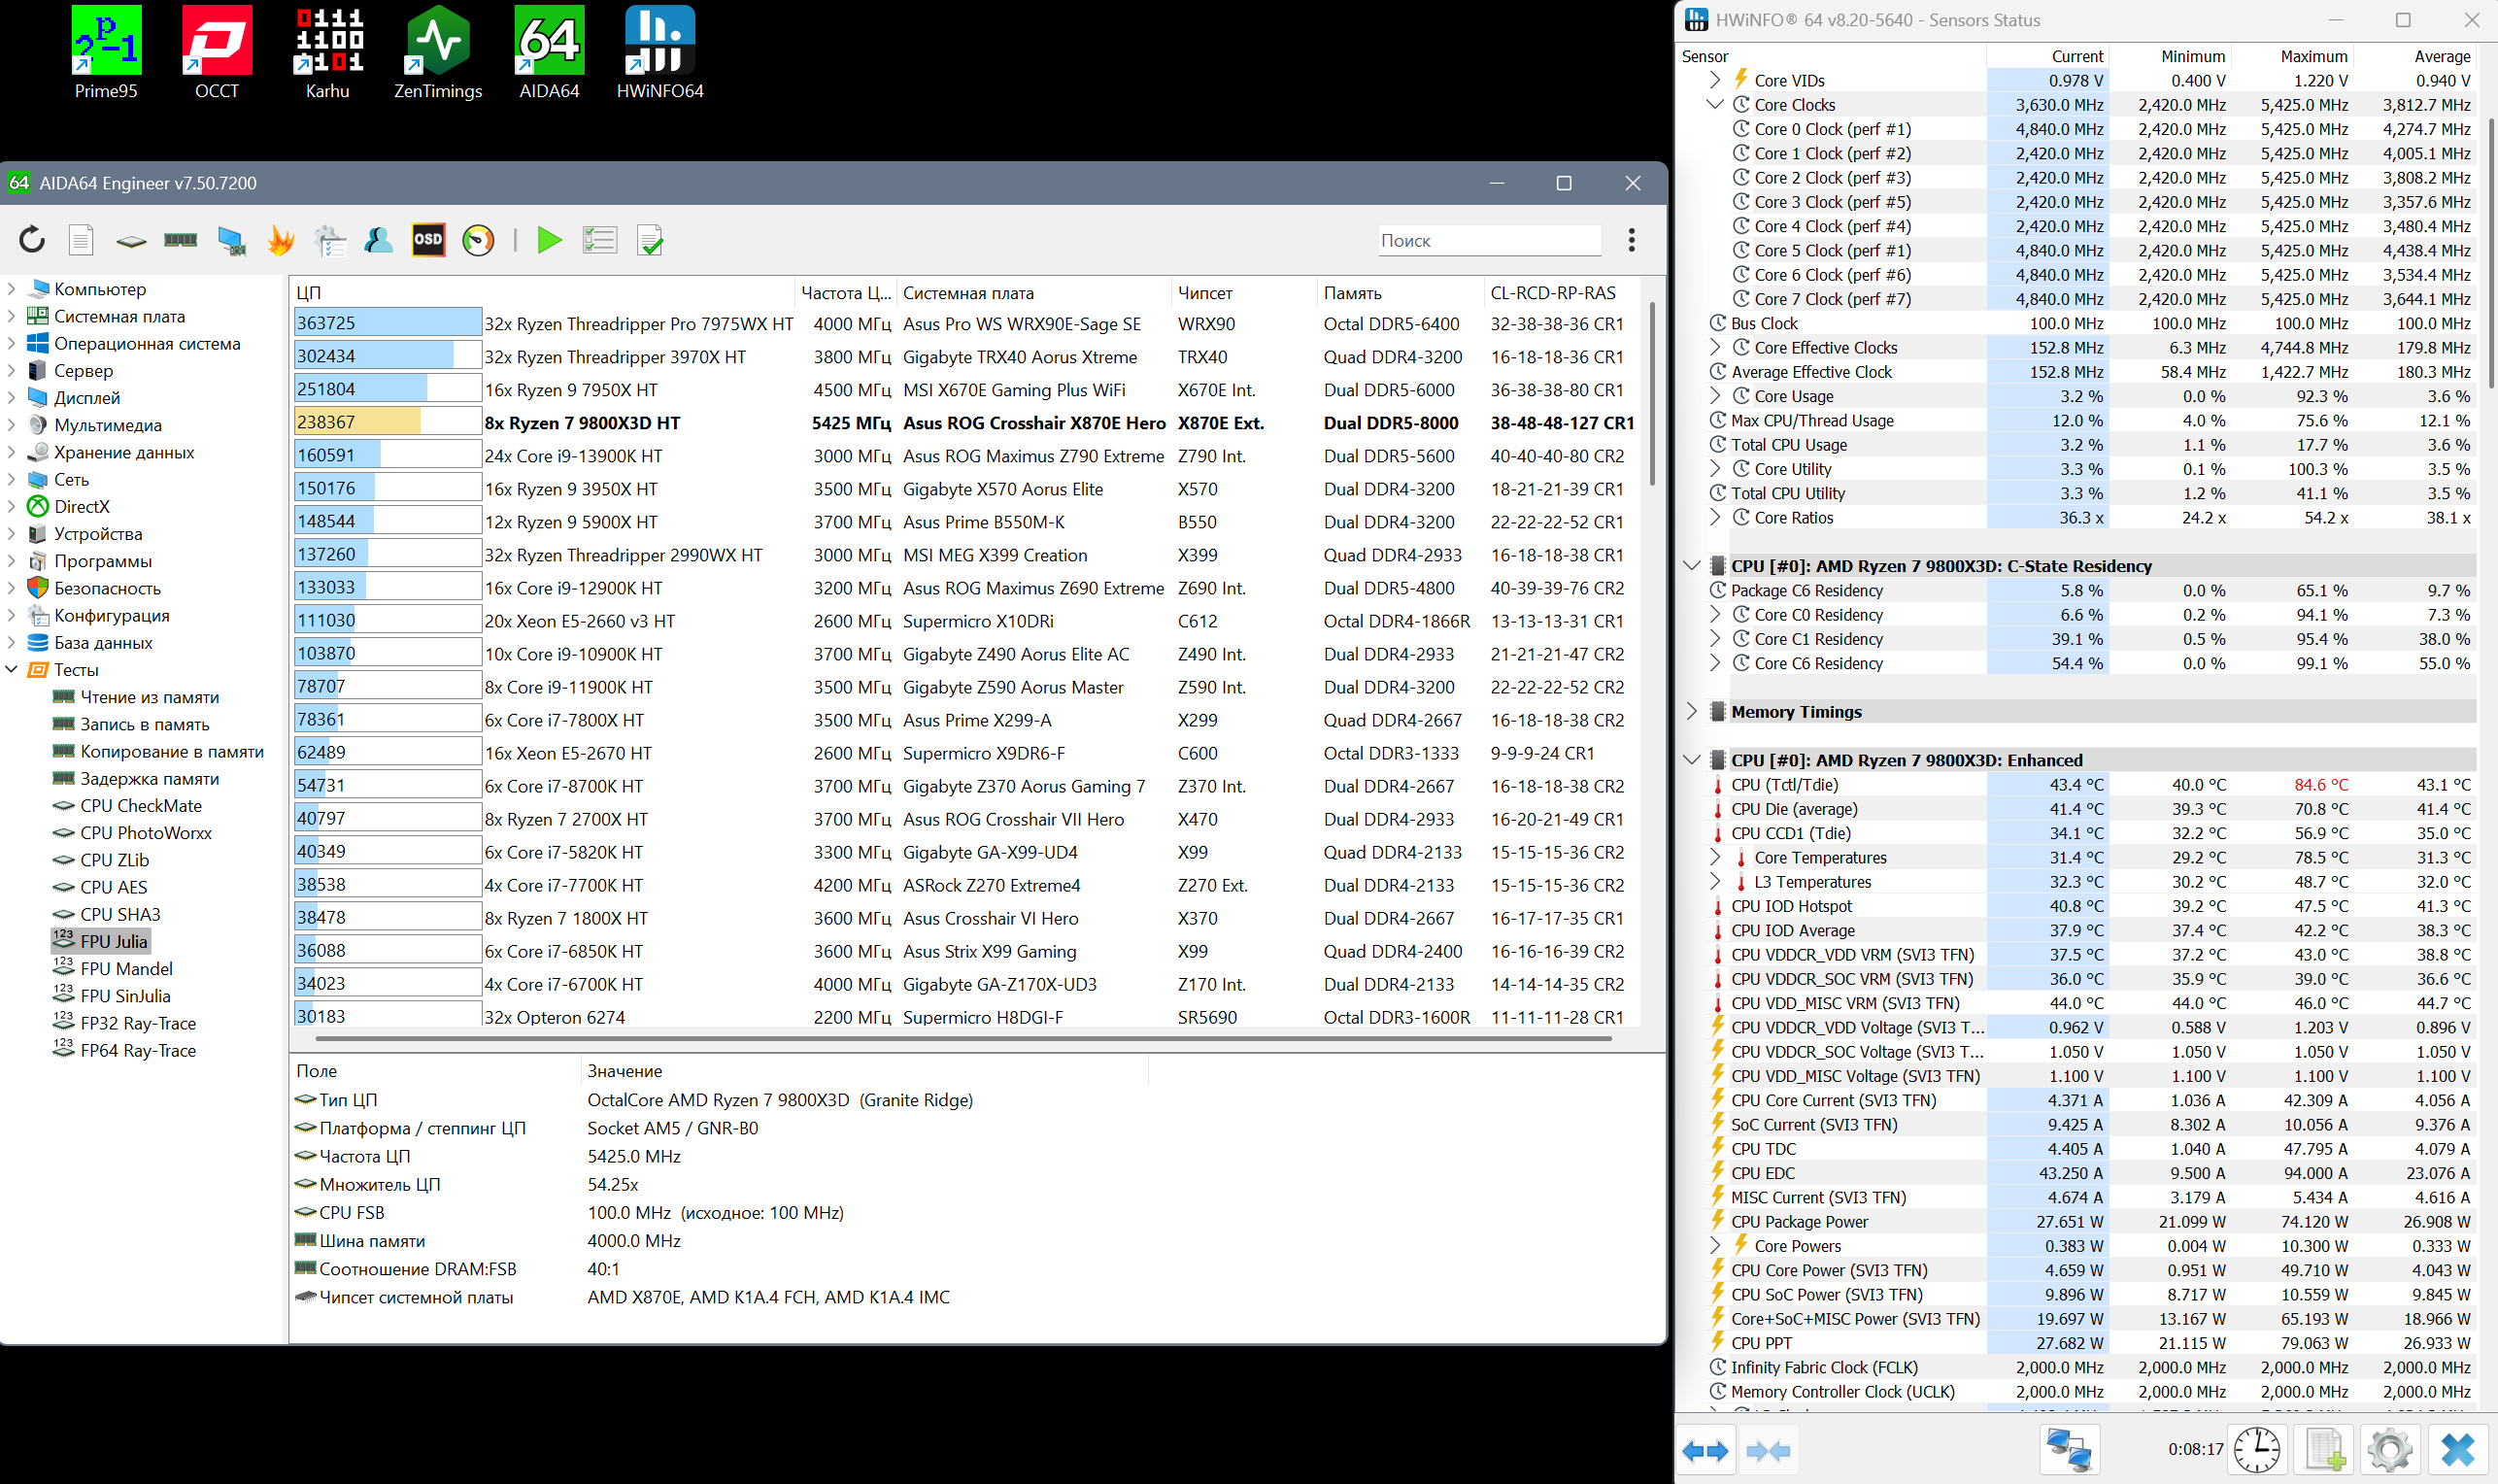Click HWiNFO settings gear icon

coord(2389,1449)
